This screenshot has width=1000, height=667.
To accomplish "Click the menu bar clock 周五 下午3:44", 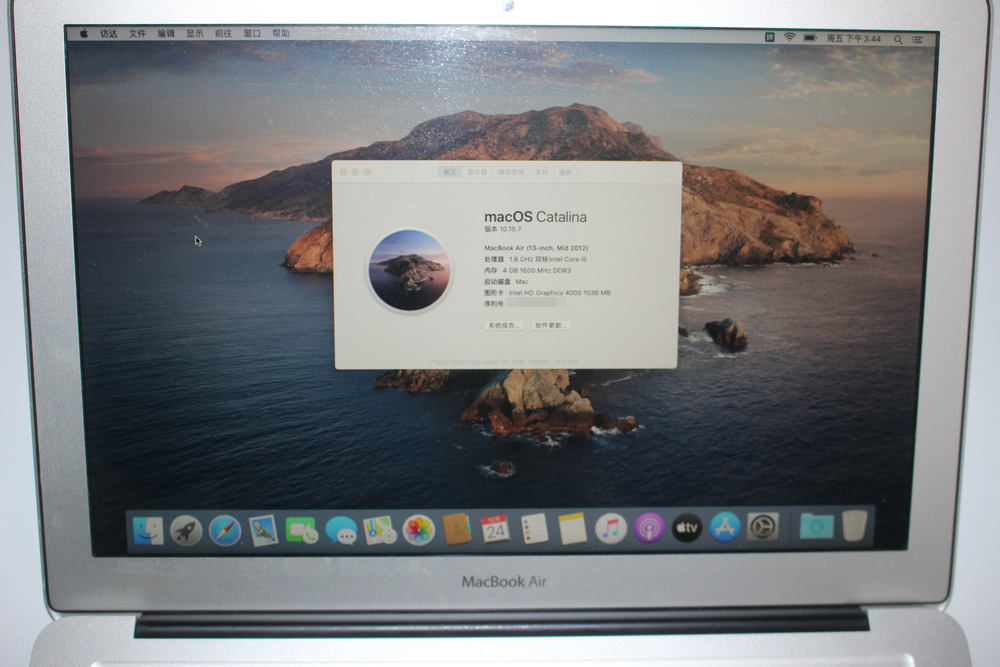I will pos(853,39).
